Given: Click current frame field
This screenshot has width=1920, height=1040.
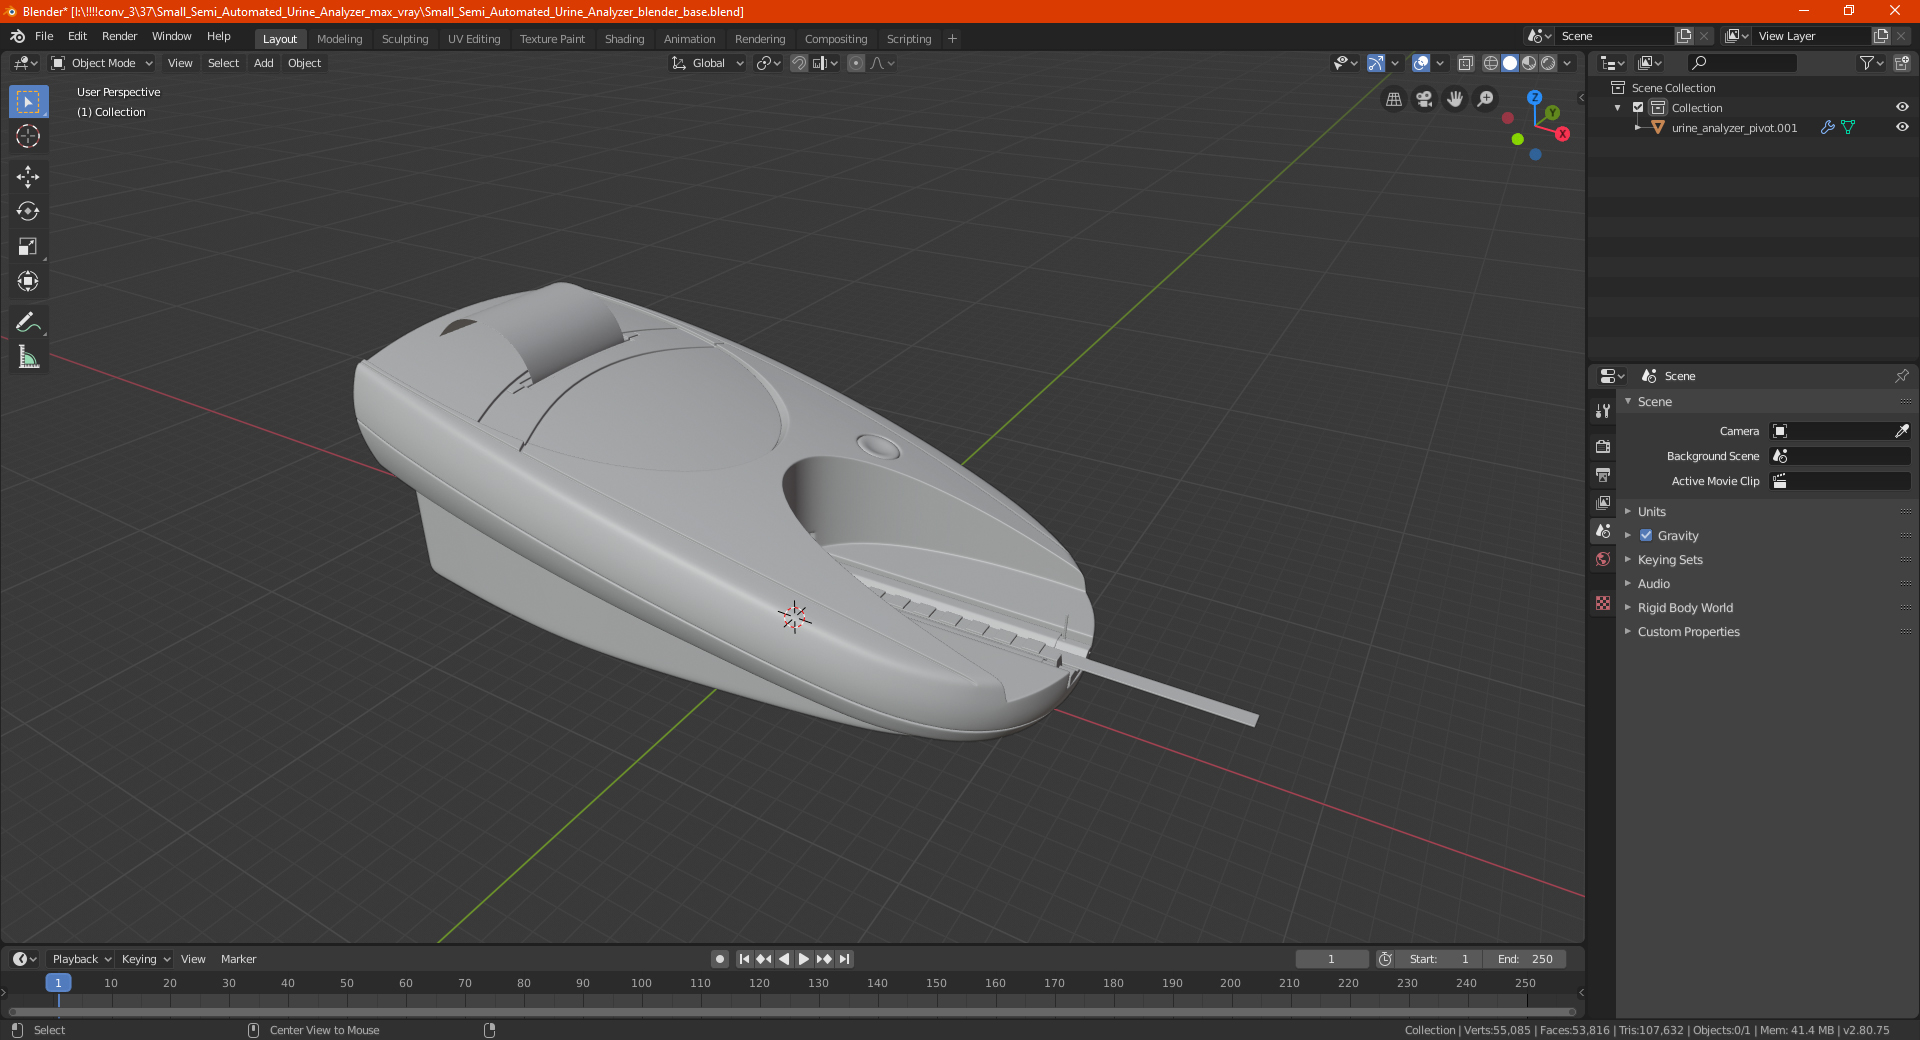Looking at the screenshot, I should point(1331,959).
